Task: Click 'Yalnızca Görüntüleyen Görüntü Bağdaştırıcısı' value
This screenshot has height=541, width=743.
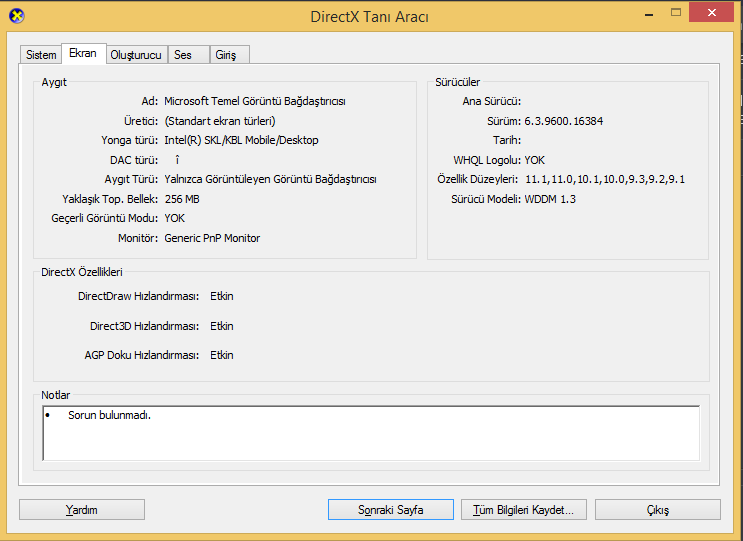Action: point(270,180)
